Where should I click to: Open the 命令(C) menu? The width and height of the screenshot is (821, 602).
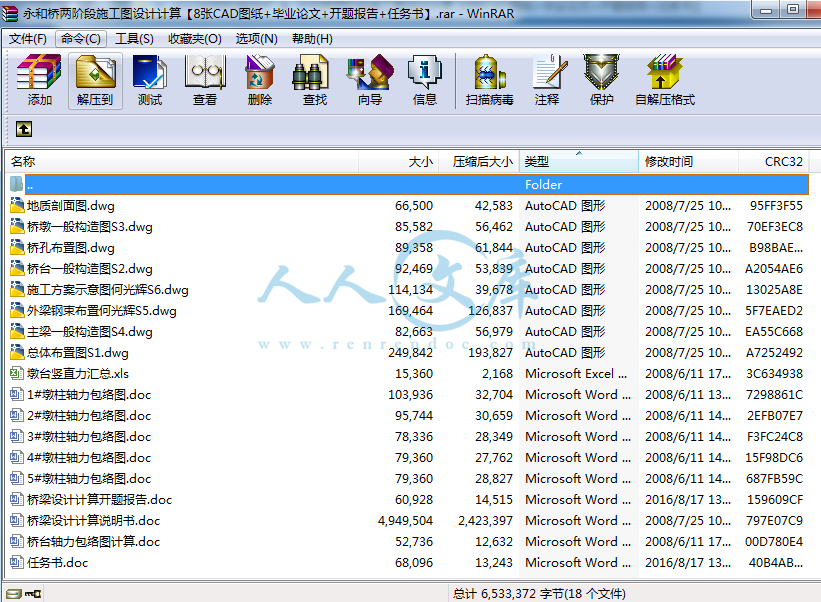pos(81,39)
